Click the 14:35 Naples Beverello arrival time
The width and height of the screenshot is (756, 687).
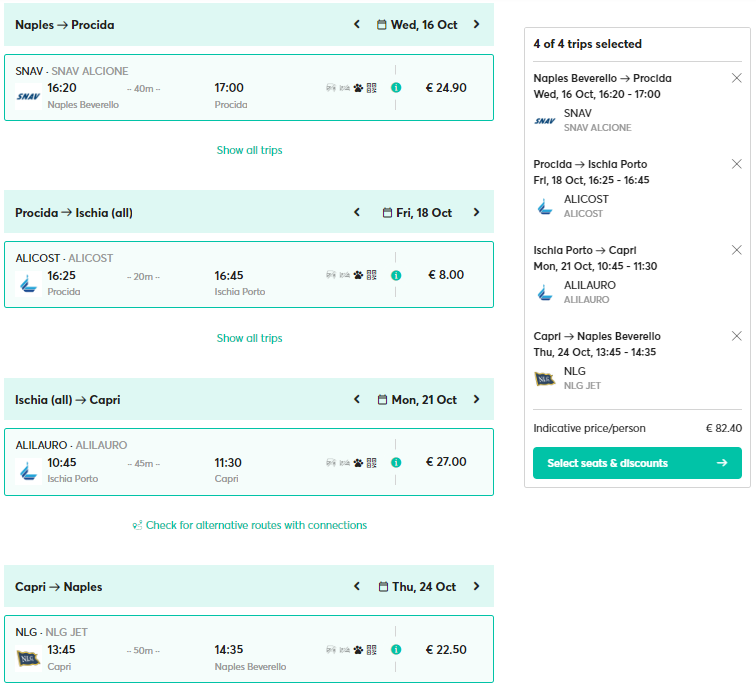(229, 650)
